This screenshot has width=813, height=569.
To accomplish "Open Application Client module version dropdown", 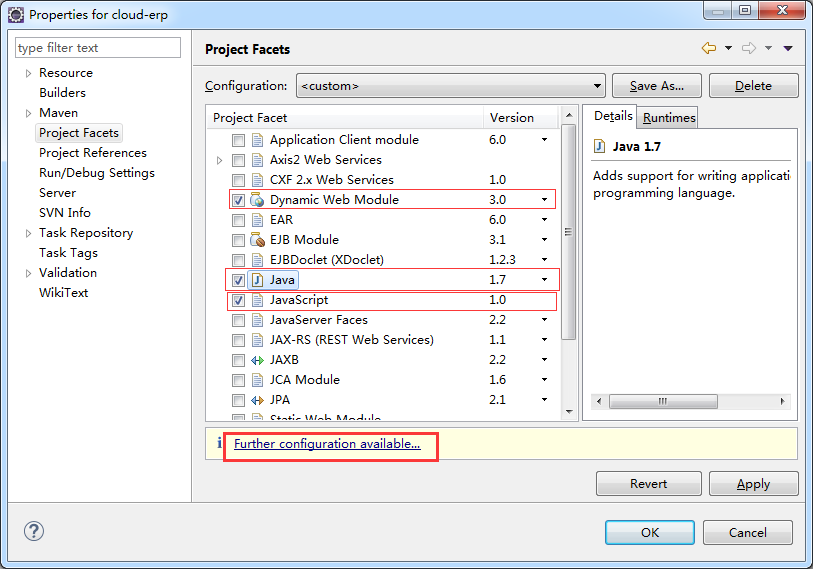I will pyautogui.click(x=544, y=140).
